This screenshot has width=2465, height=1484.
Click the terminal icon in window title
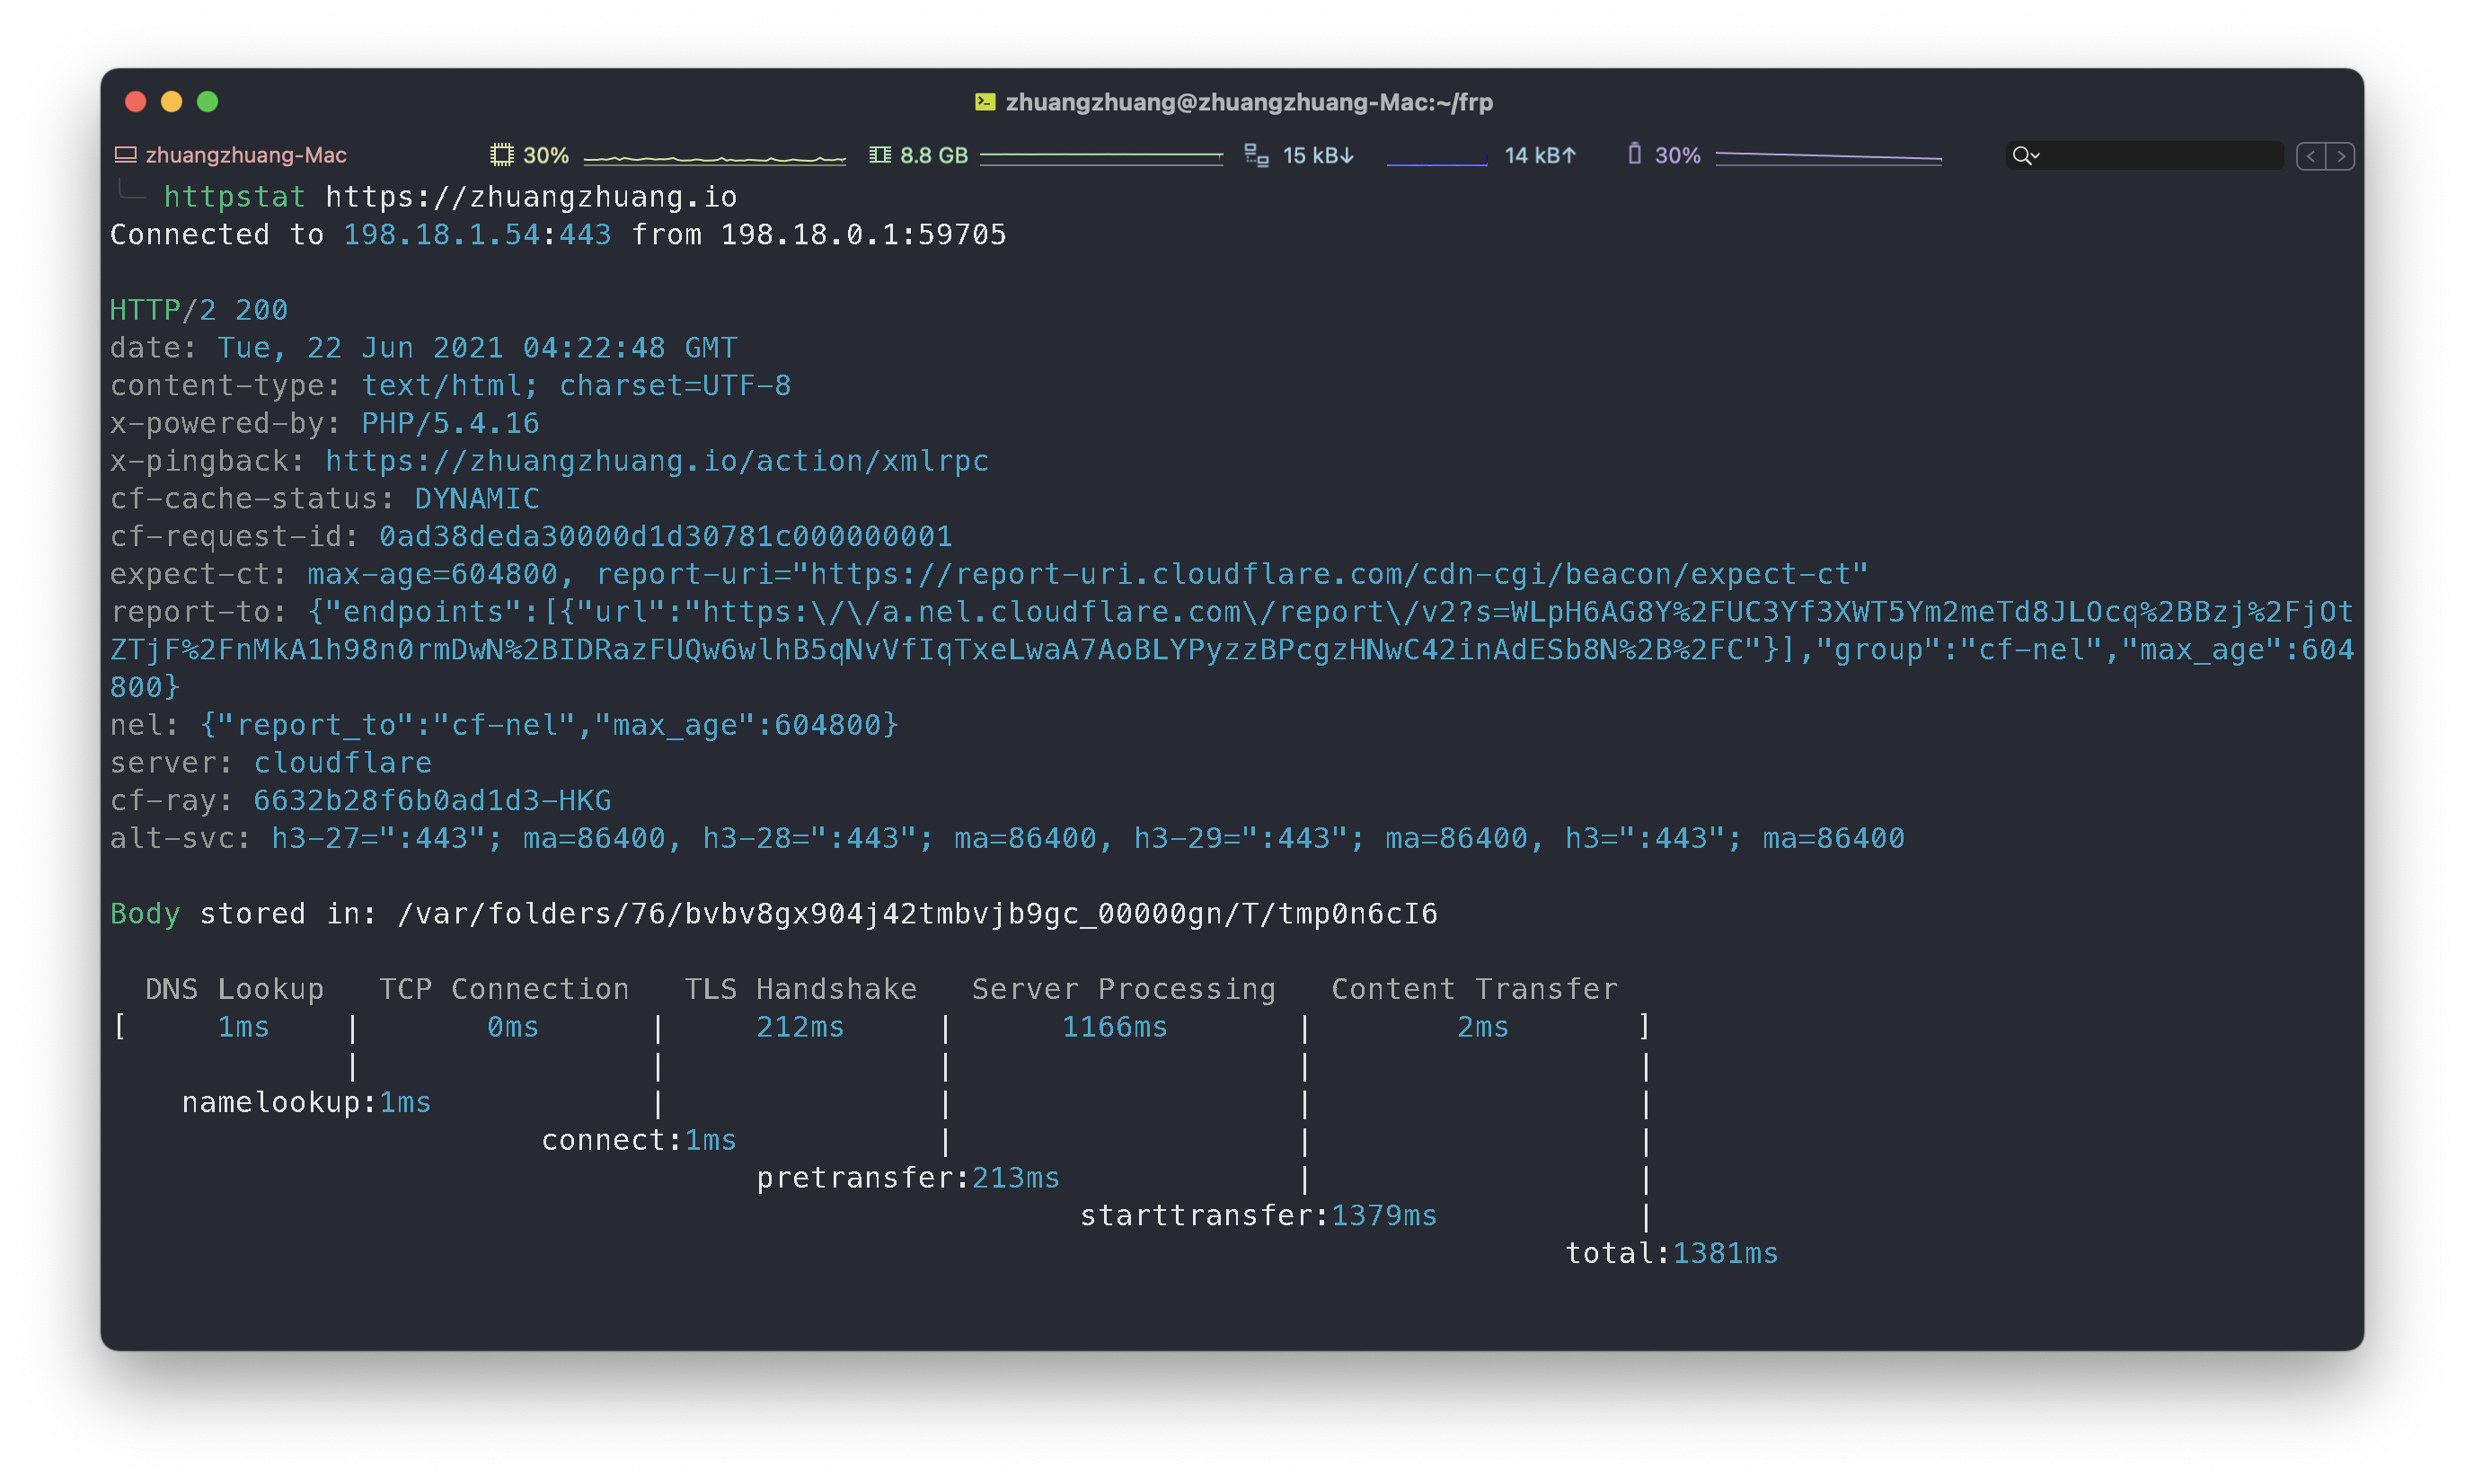[x=985, y=102]
